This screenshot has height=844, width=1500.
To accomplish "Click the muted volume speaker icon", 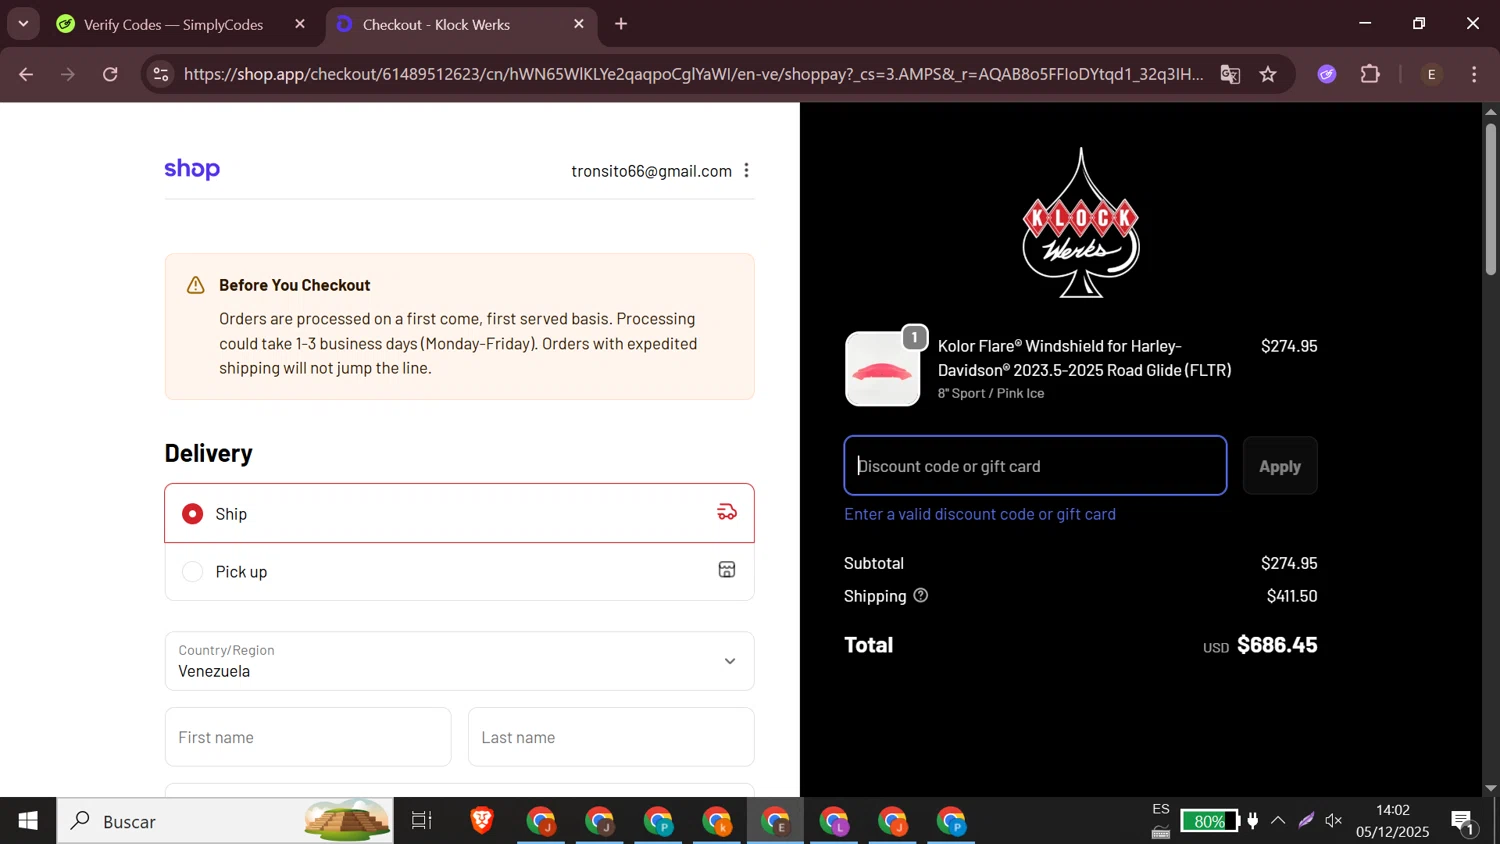I will [x=1334, y=821].
